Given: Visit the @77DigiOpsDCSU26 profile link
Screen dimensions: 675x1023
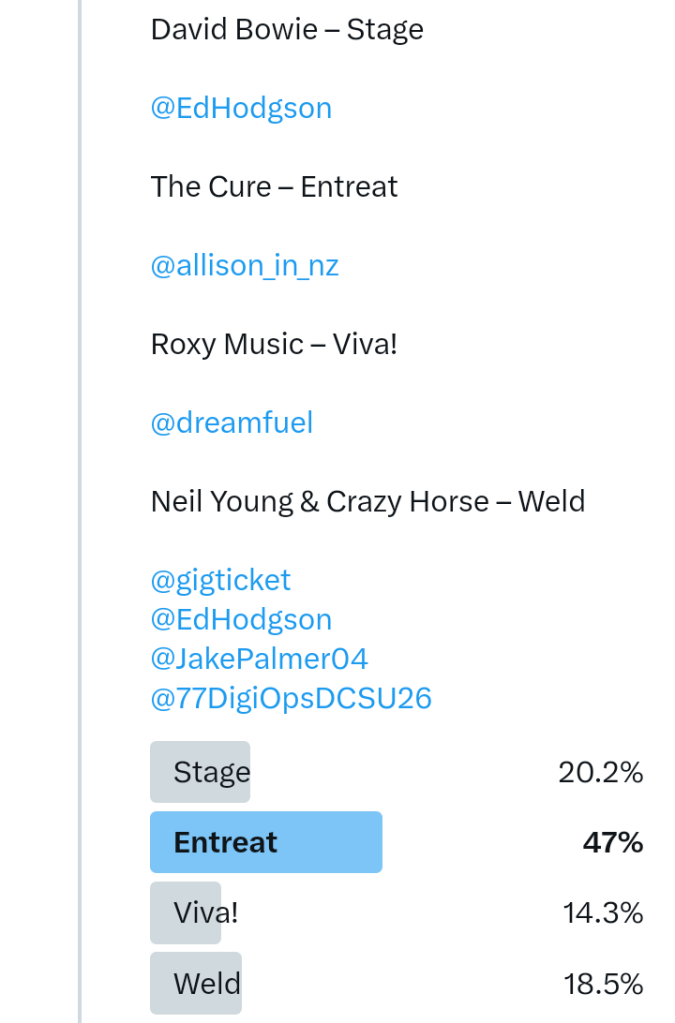Looking at the screenshot, I should coord(291,698).
